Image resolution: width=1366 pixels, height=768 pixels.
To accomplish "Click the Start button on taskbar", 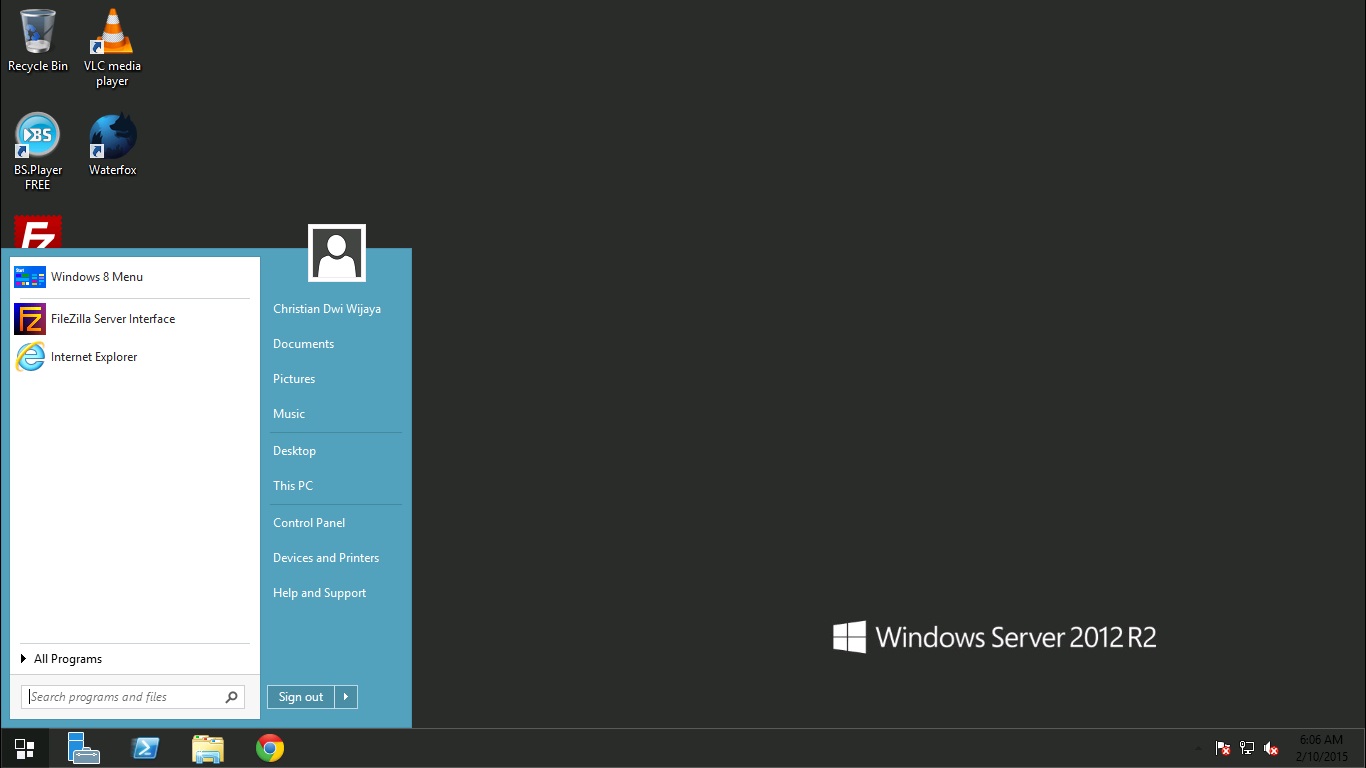I will [x=25, y=749].
